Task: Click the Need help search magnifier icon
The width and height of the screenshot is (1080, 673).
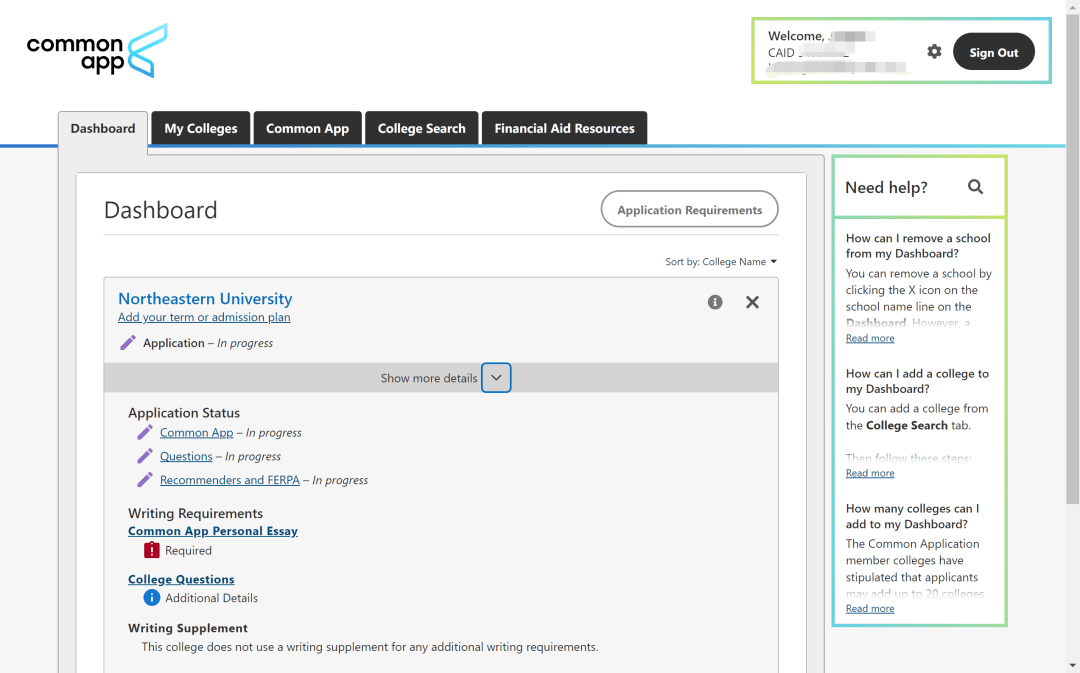Action: coord(975,187)
